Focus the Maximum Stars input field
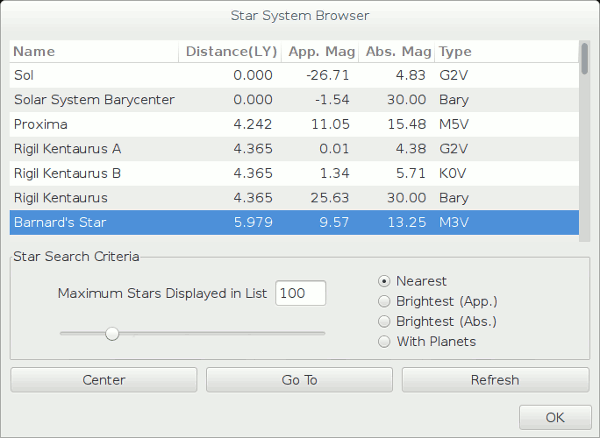The height and width of the screenshot is (438, 600). 301,293
